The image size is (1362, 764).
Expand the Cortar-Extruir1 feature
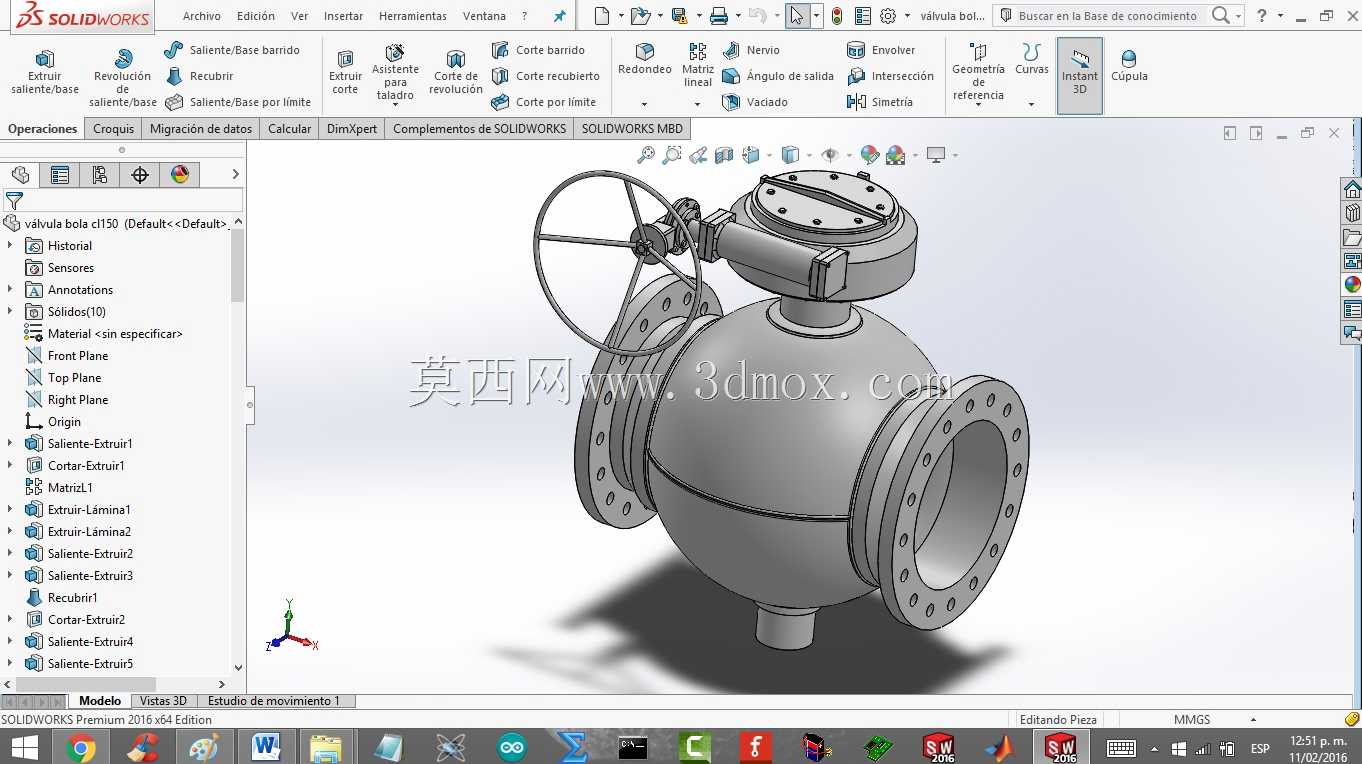click(10, 466)
